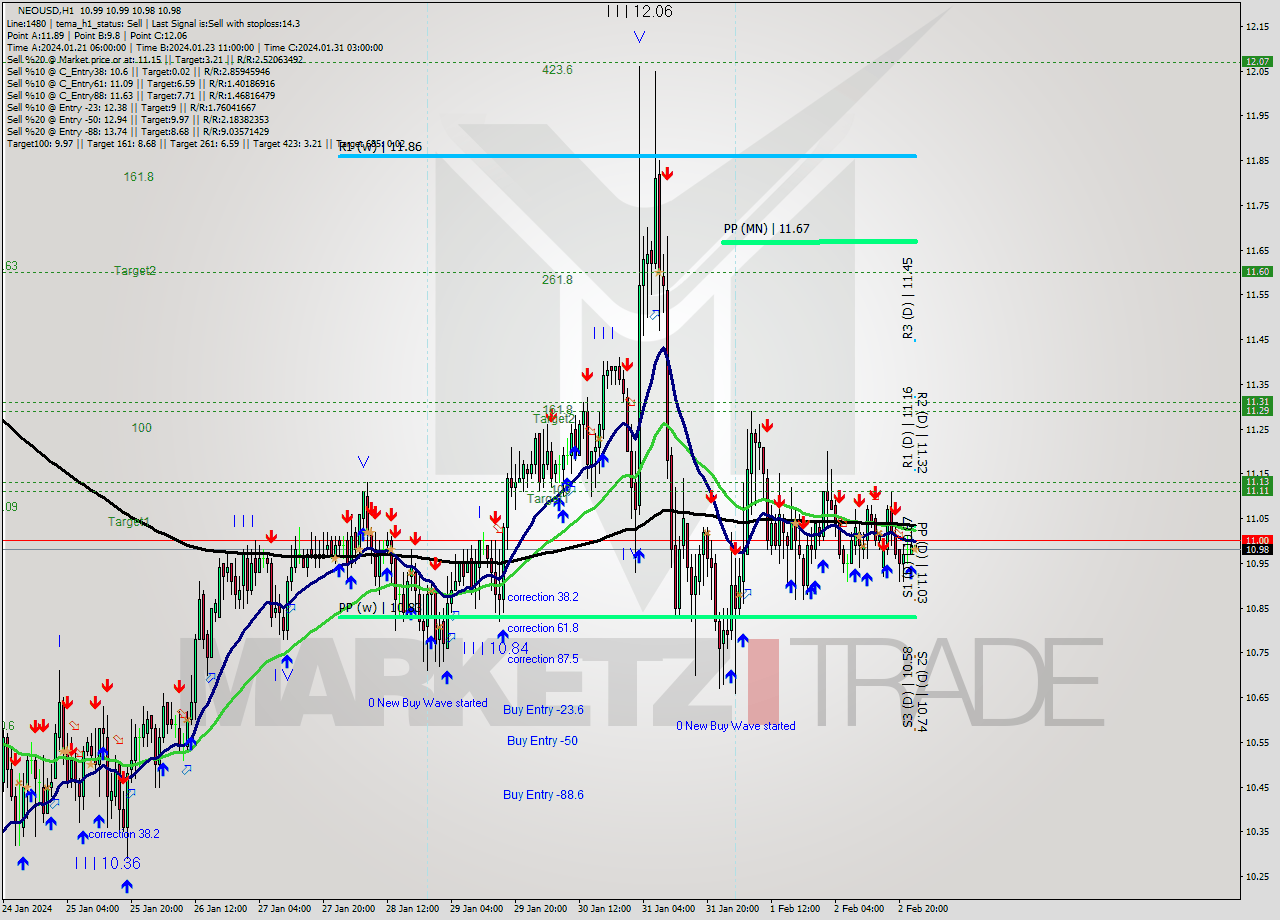Click the 'Target100: 9.97' targets line
Viewport: 1280px width, 920px height.
pos(204,144)
